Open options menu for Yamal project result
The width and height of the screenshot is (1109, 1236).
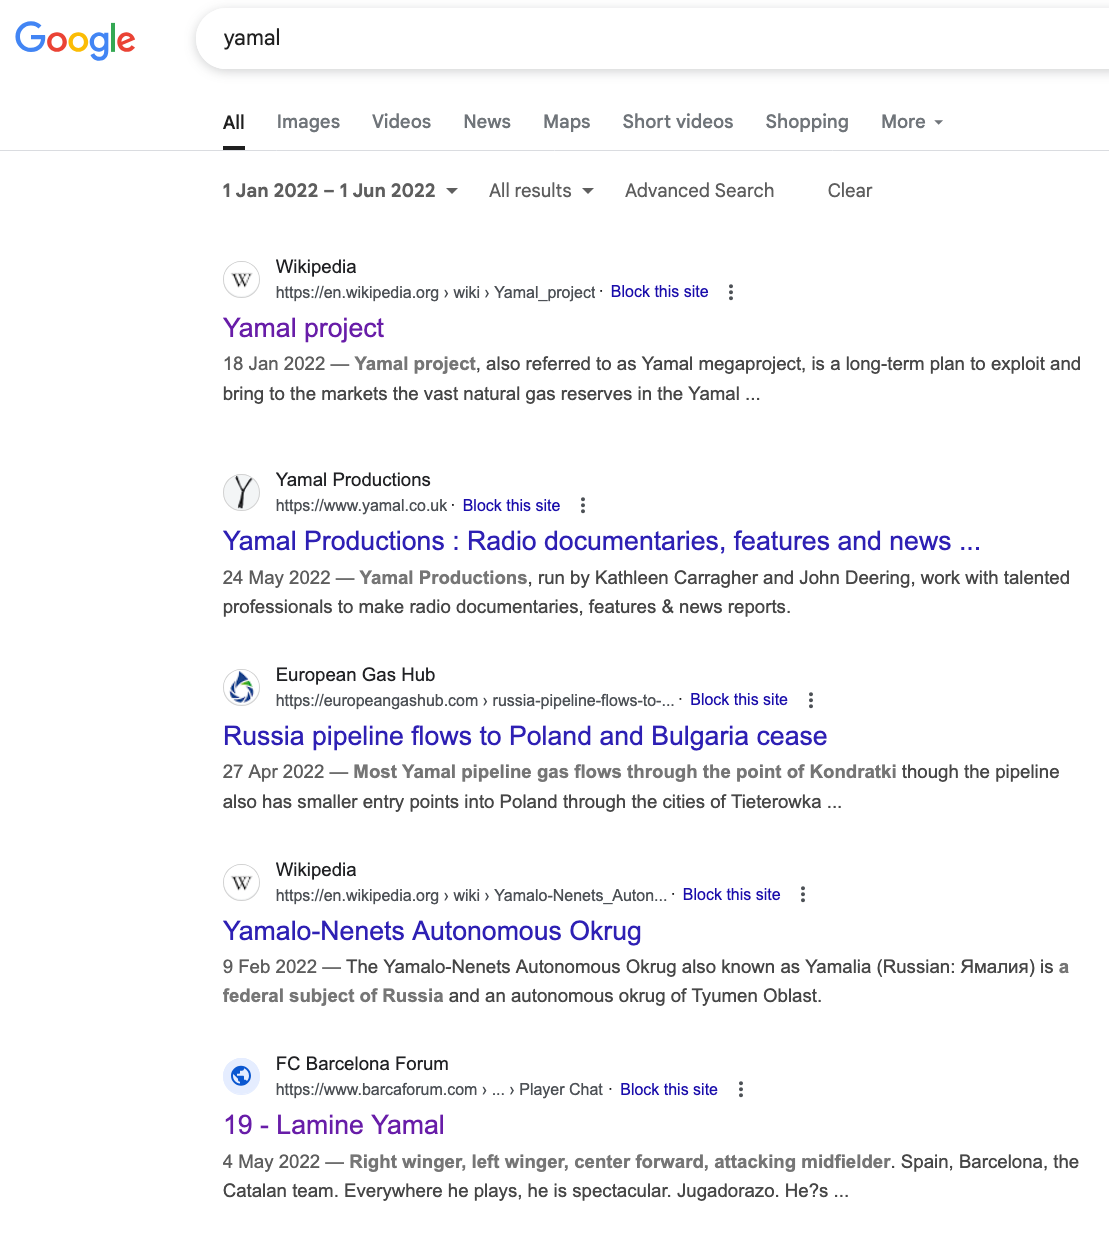click(731, 292)
